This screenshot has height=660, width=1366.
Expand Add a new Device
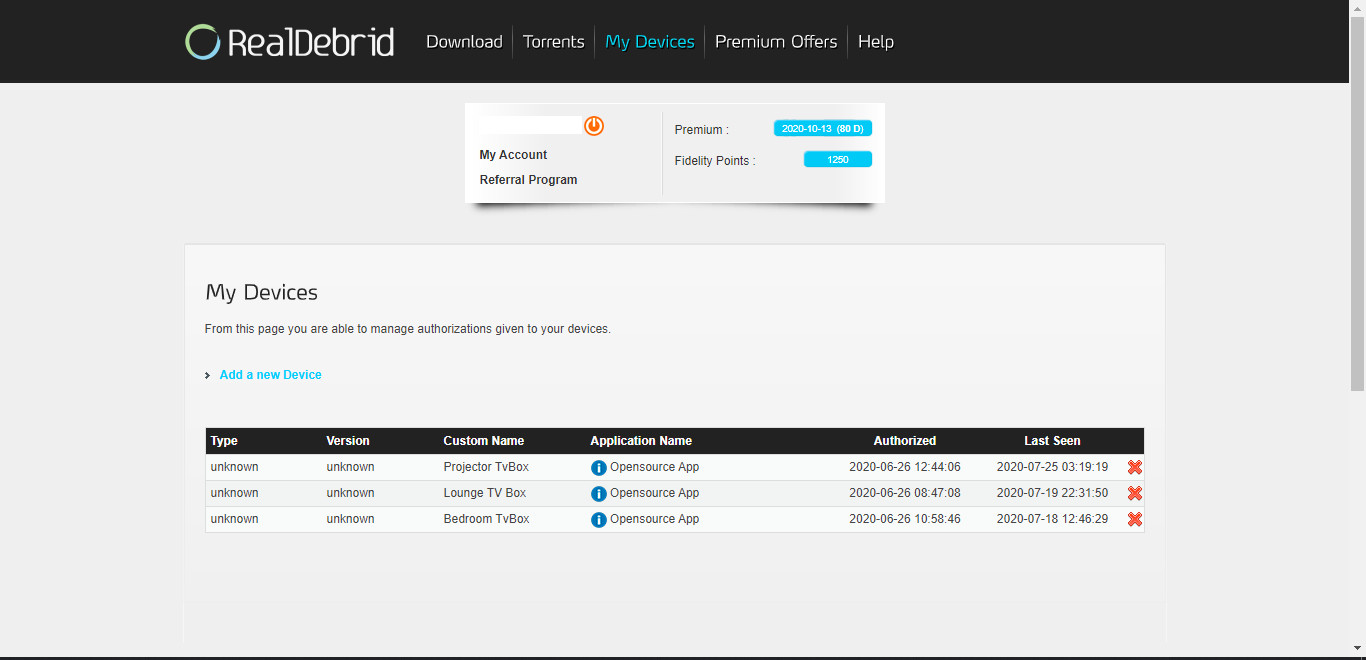[x=270, y=375]
